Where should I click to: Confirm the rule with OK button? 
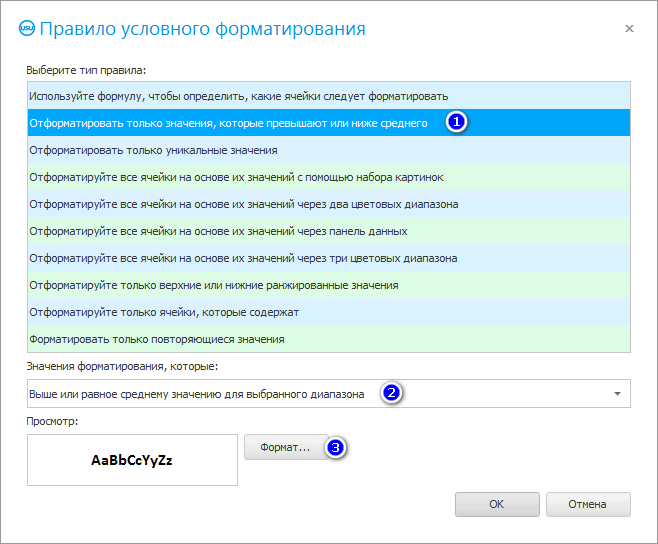click(x=497, y=504)
